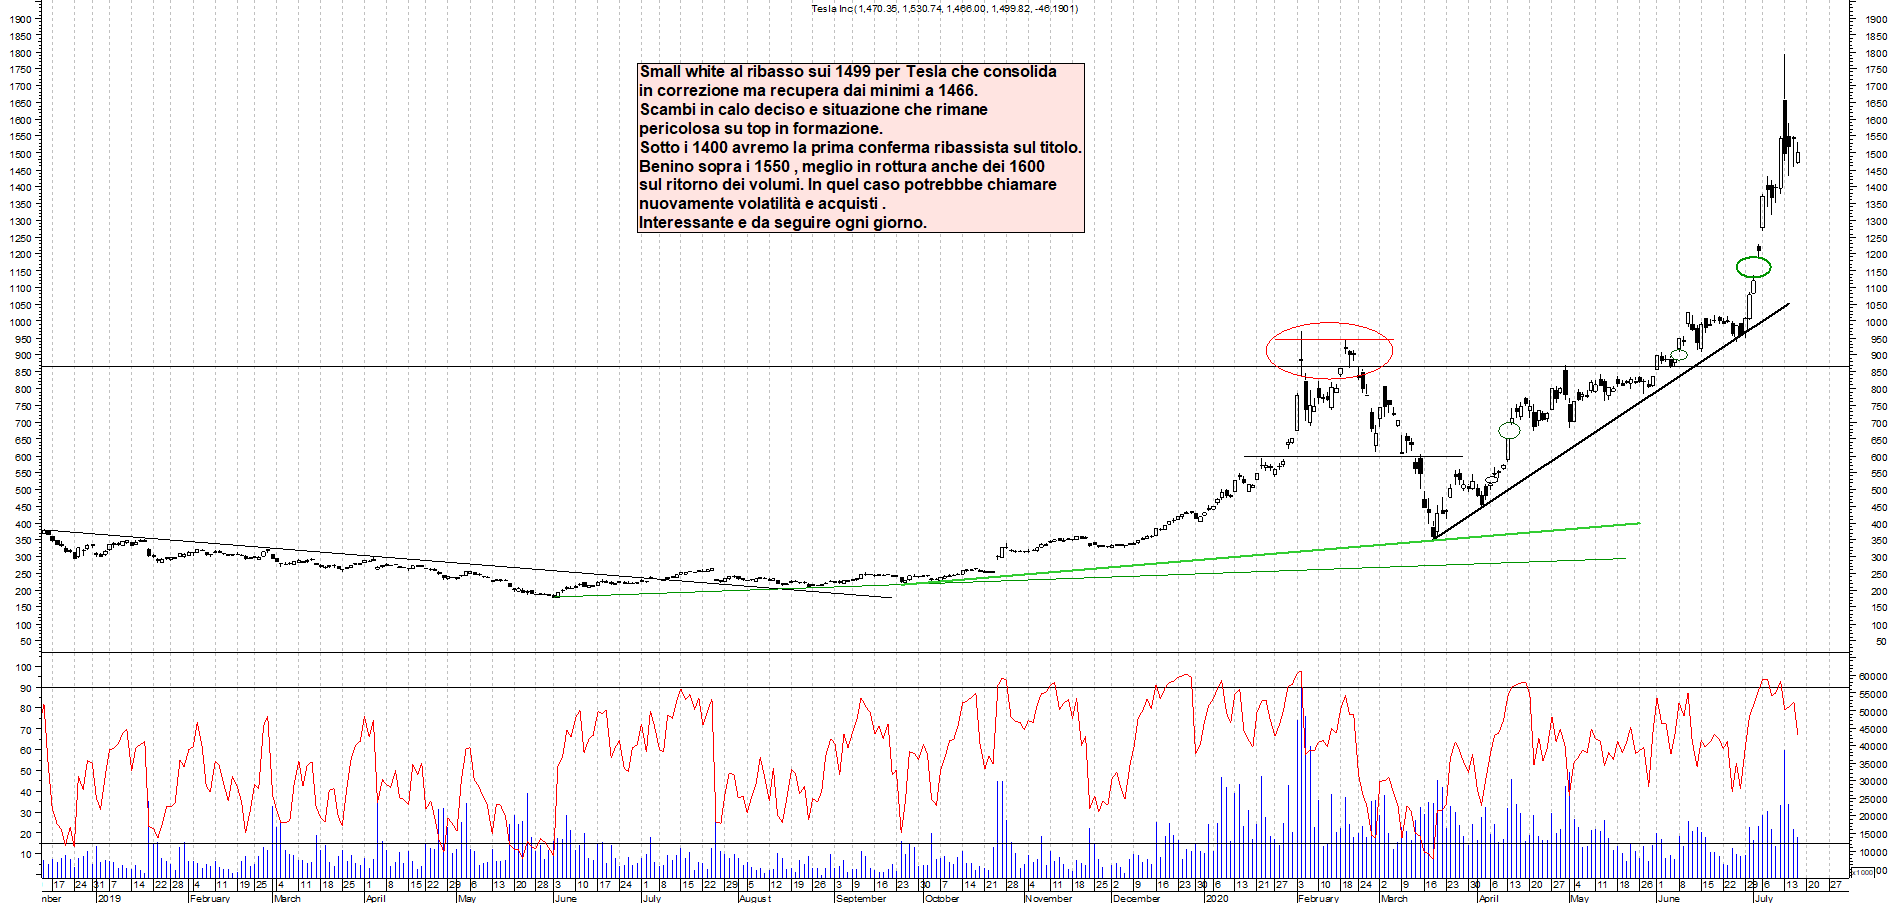Click 70 on the oscillator scale
This screenshot has width=1890, height=903.
click(25, 730)
